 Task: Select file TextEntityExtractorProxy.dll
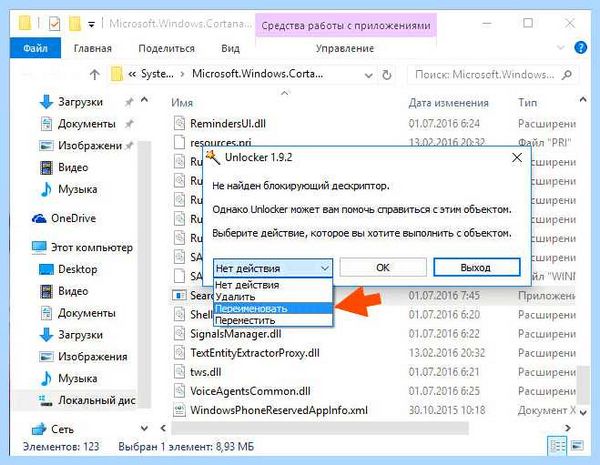click(x=255, y=353)
